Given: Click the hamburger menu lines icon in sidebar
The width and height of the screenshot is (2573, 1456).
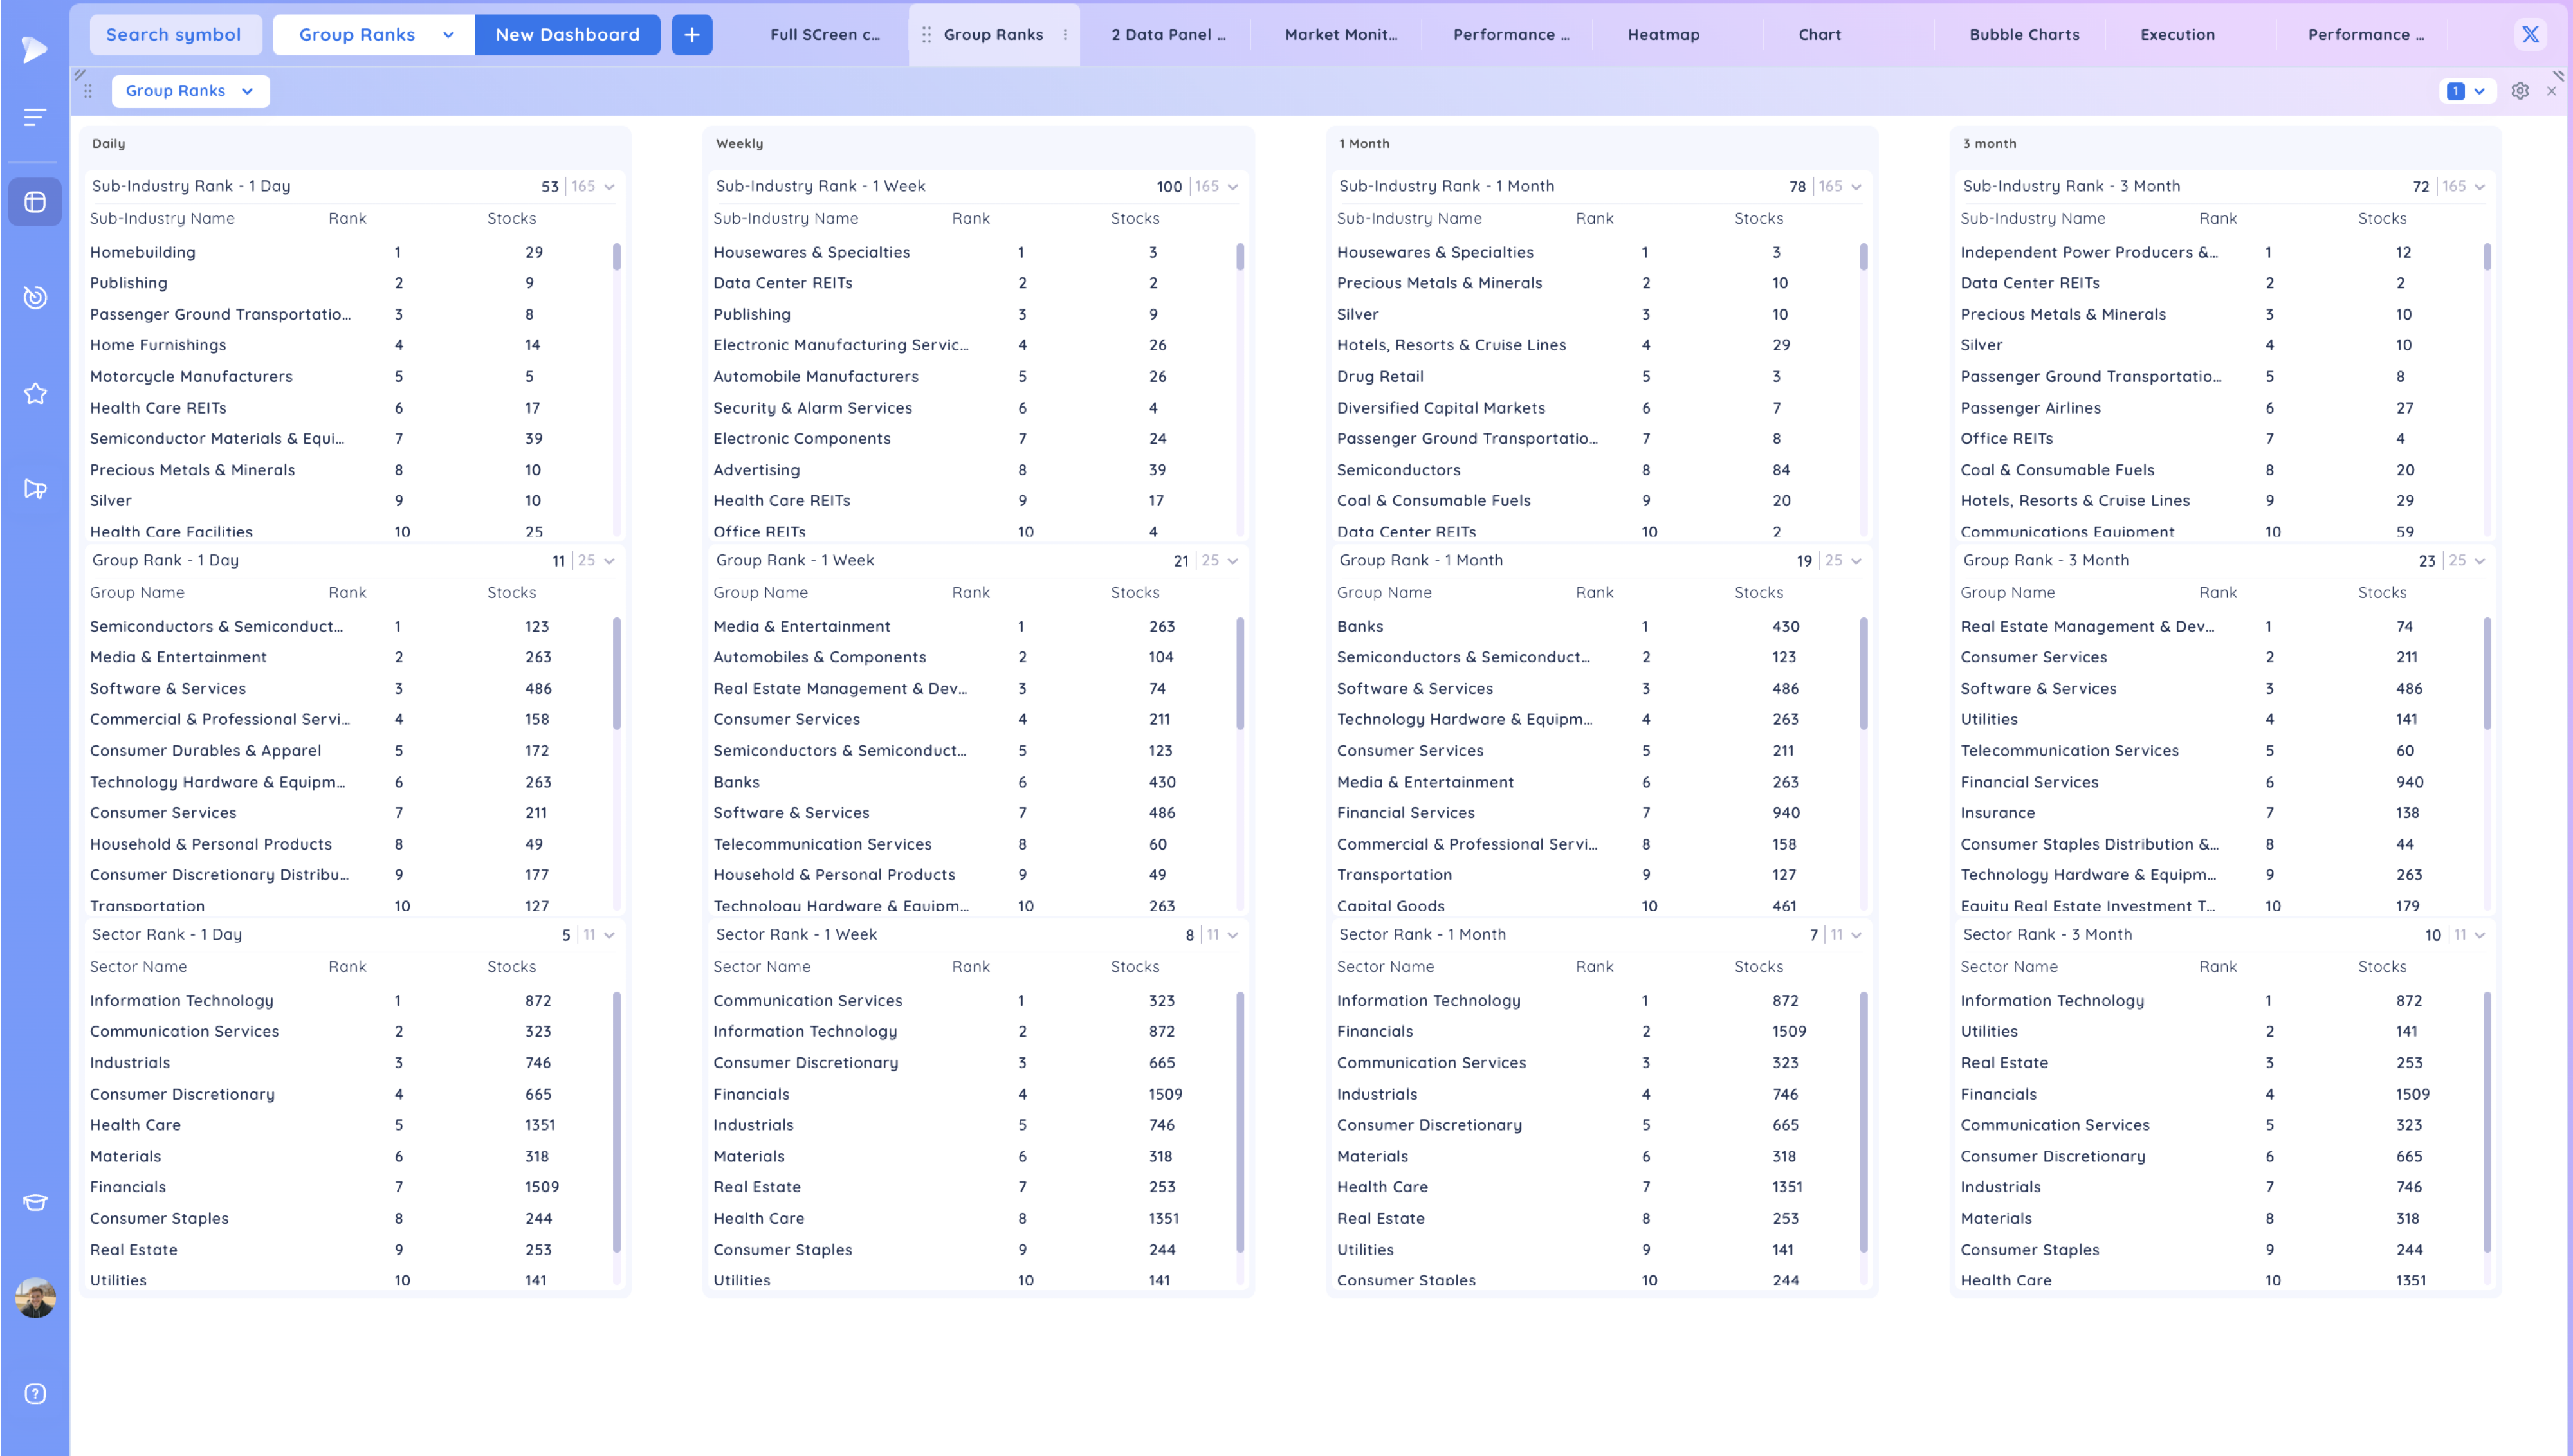Looking at the screenshot, I should 35,118.
